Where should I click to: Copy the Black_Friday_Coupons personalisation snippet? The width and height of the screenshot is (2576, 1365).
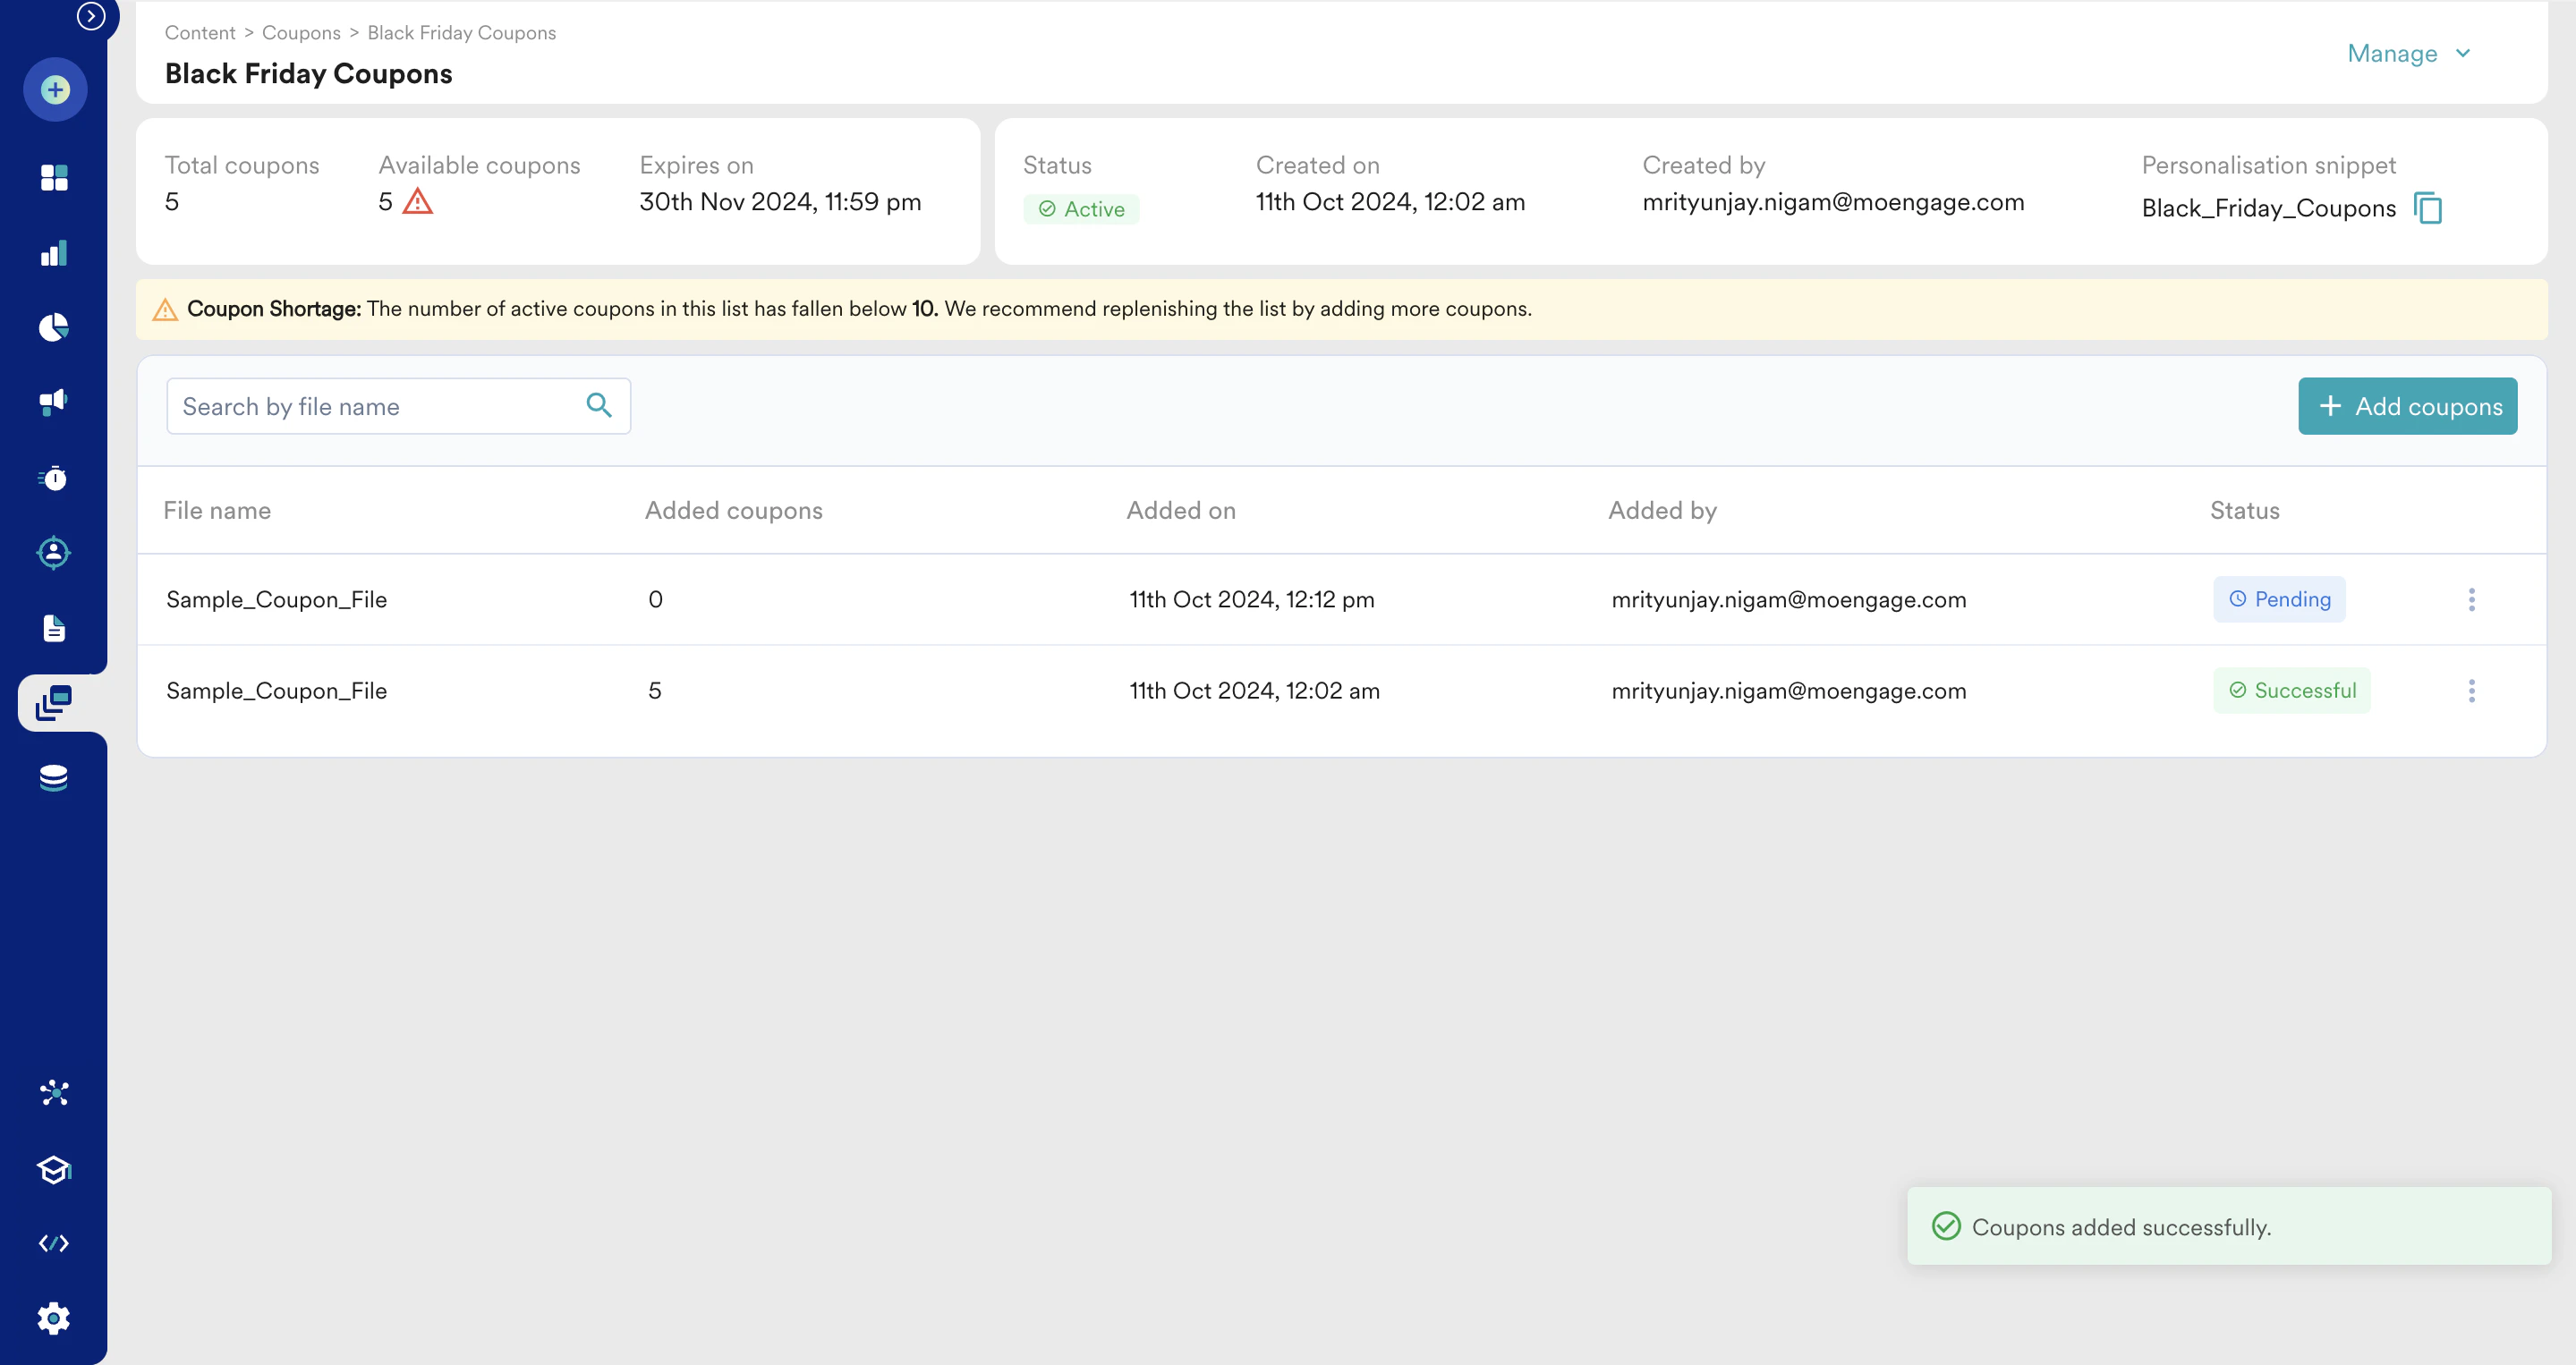click(x=2428, y=208)
